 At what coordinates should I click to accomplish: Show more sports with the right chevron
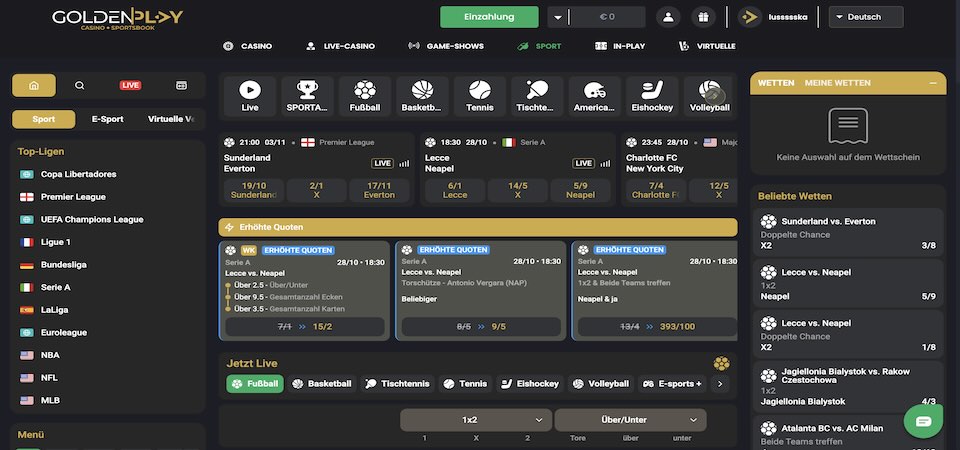point(720,384)
